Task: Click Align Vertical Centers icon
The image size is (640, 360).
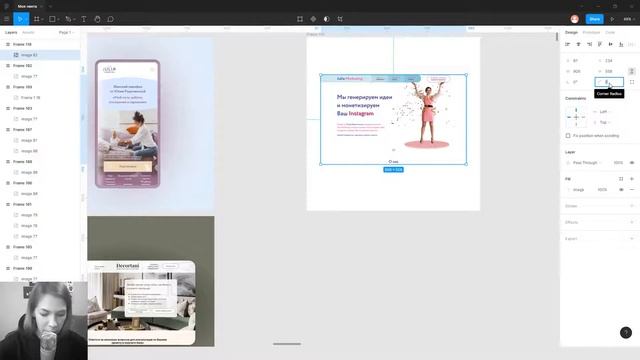Action: [x=611, y=44]
